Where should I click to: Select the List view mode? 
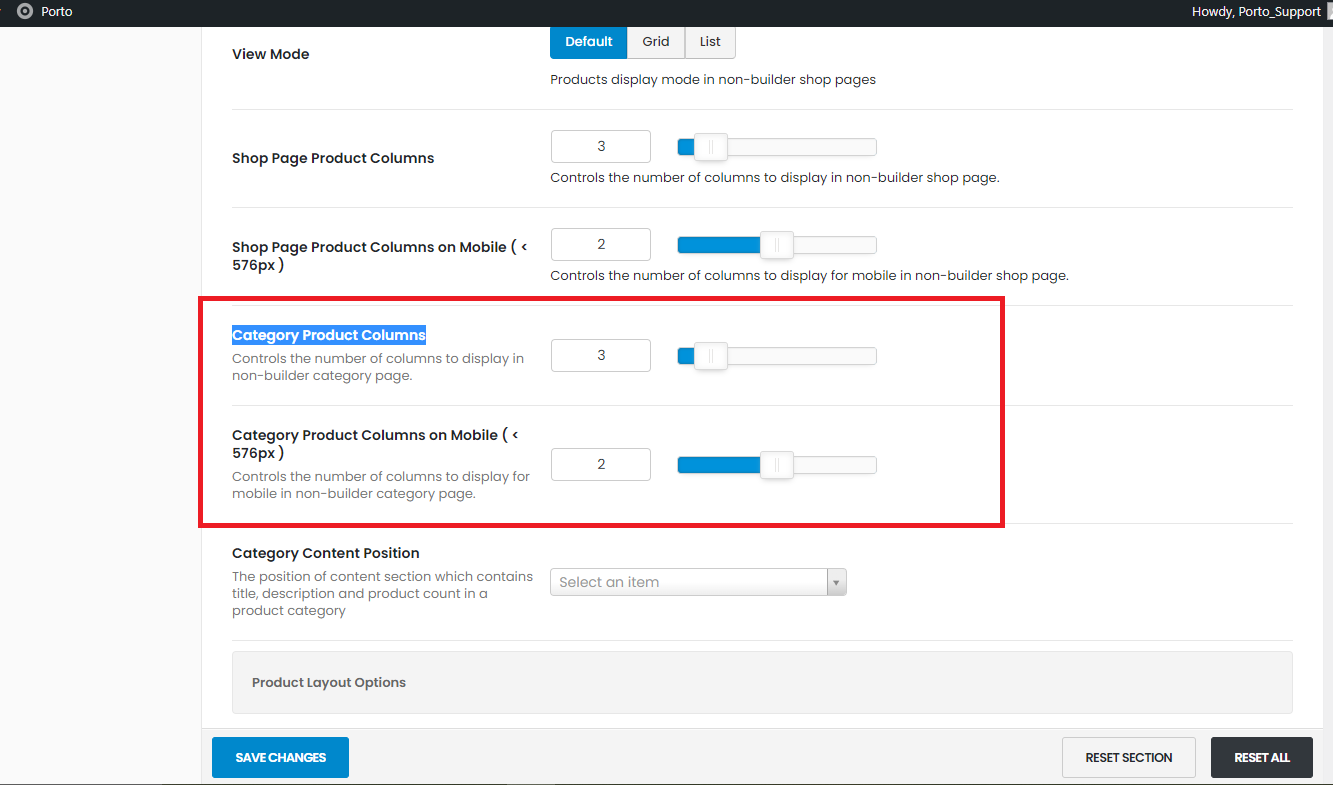(x=710, y=41)
